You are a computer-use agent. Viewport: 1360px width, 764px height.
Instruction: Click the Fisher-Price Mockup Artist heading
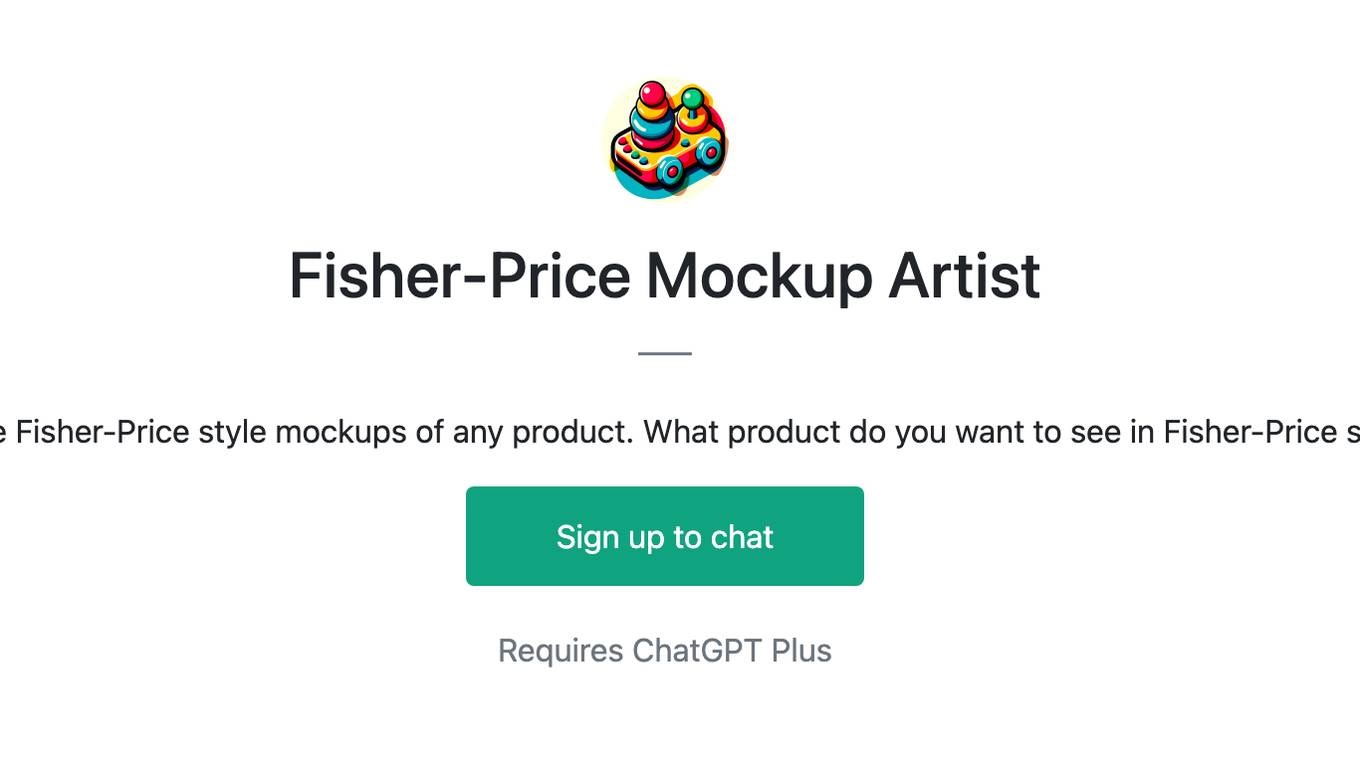[665, 276]
